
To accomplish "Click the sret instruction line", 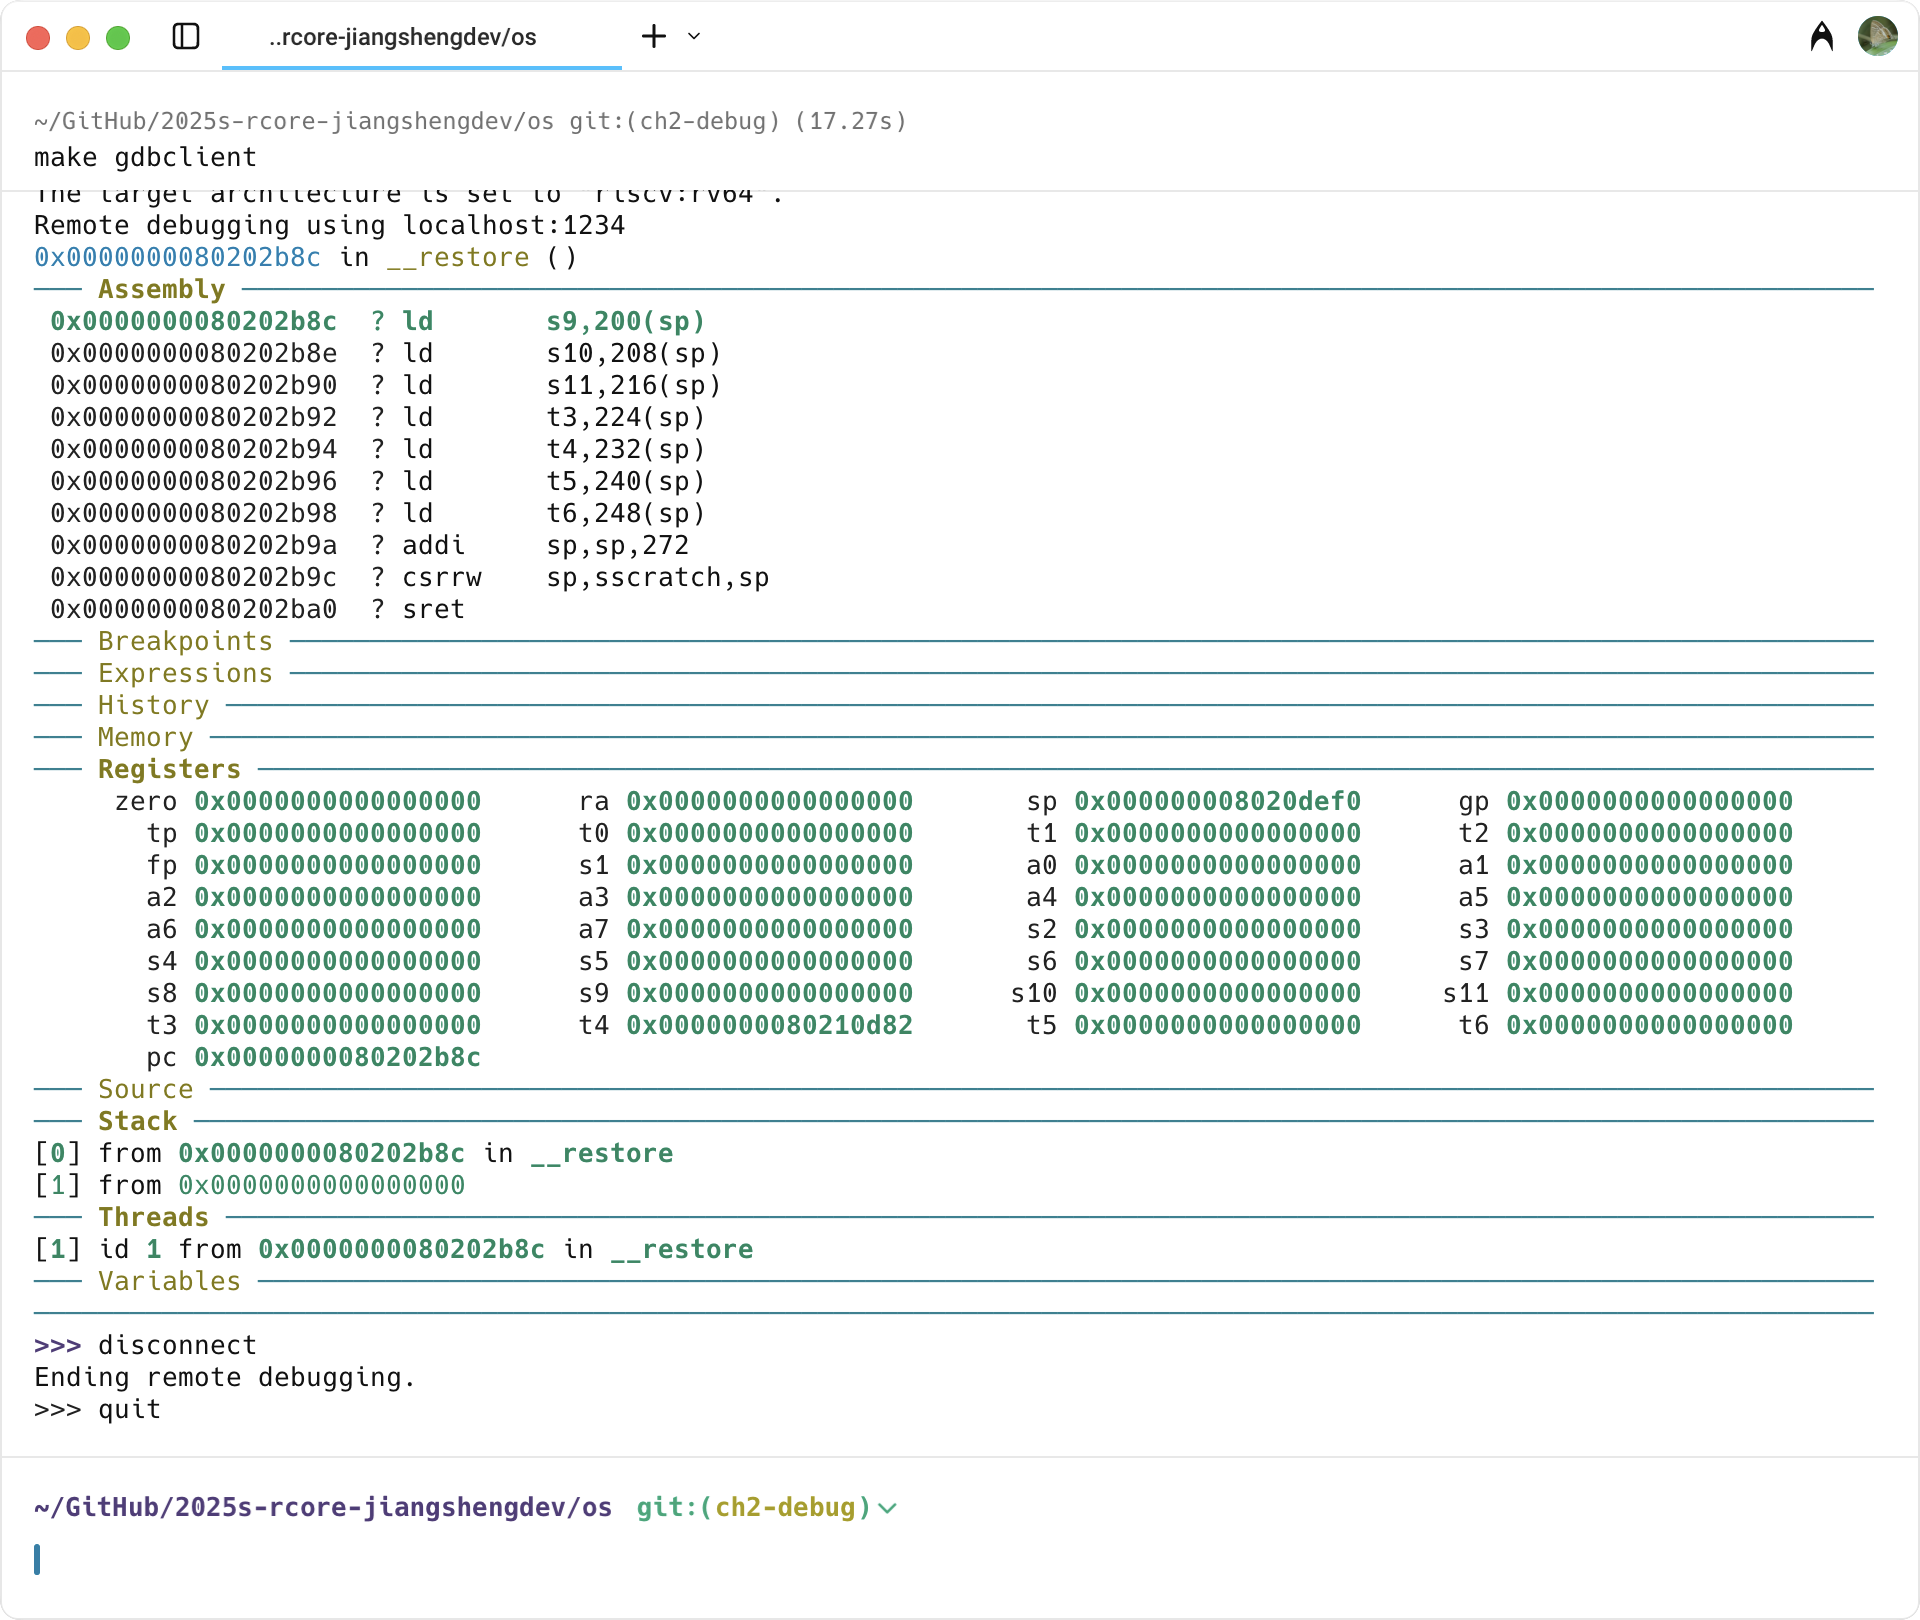I will tap(433, 609).
